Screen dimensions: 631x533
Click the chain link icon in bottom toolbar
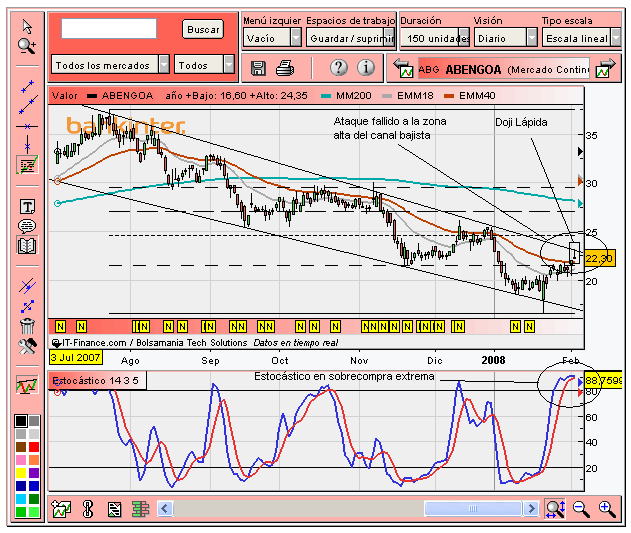(x=88, y=509)
